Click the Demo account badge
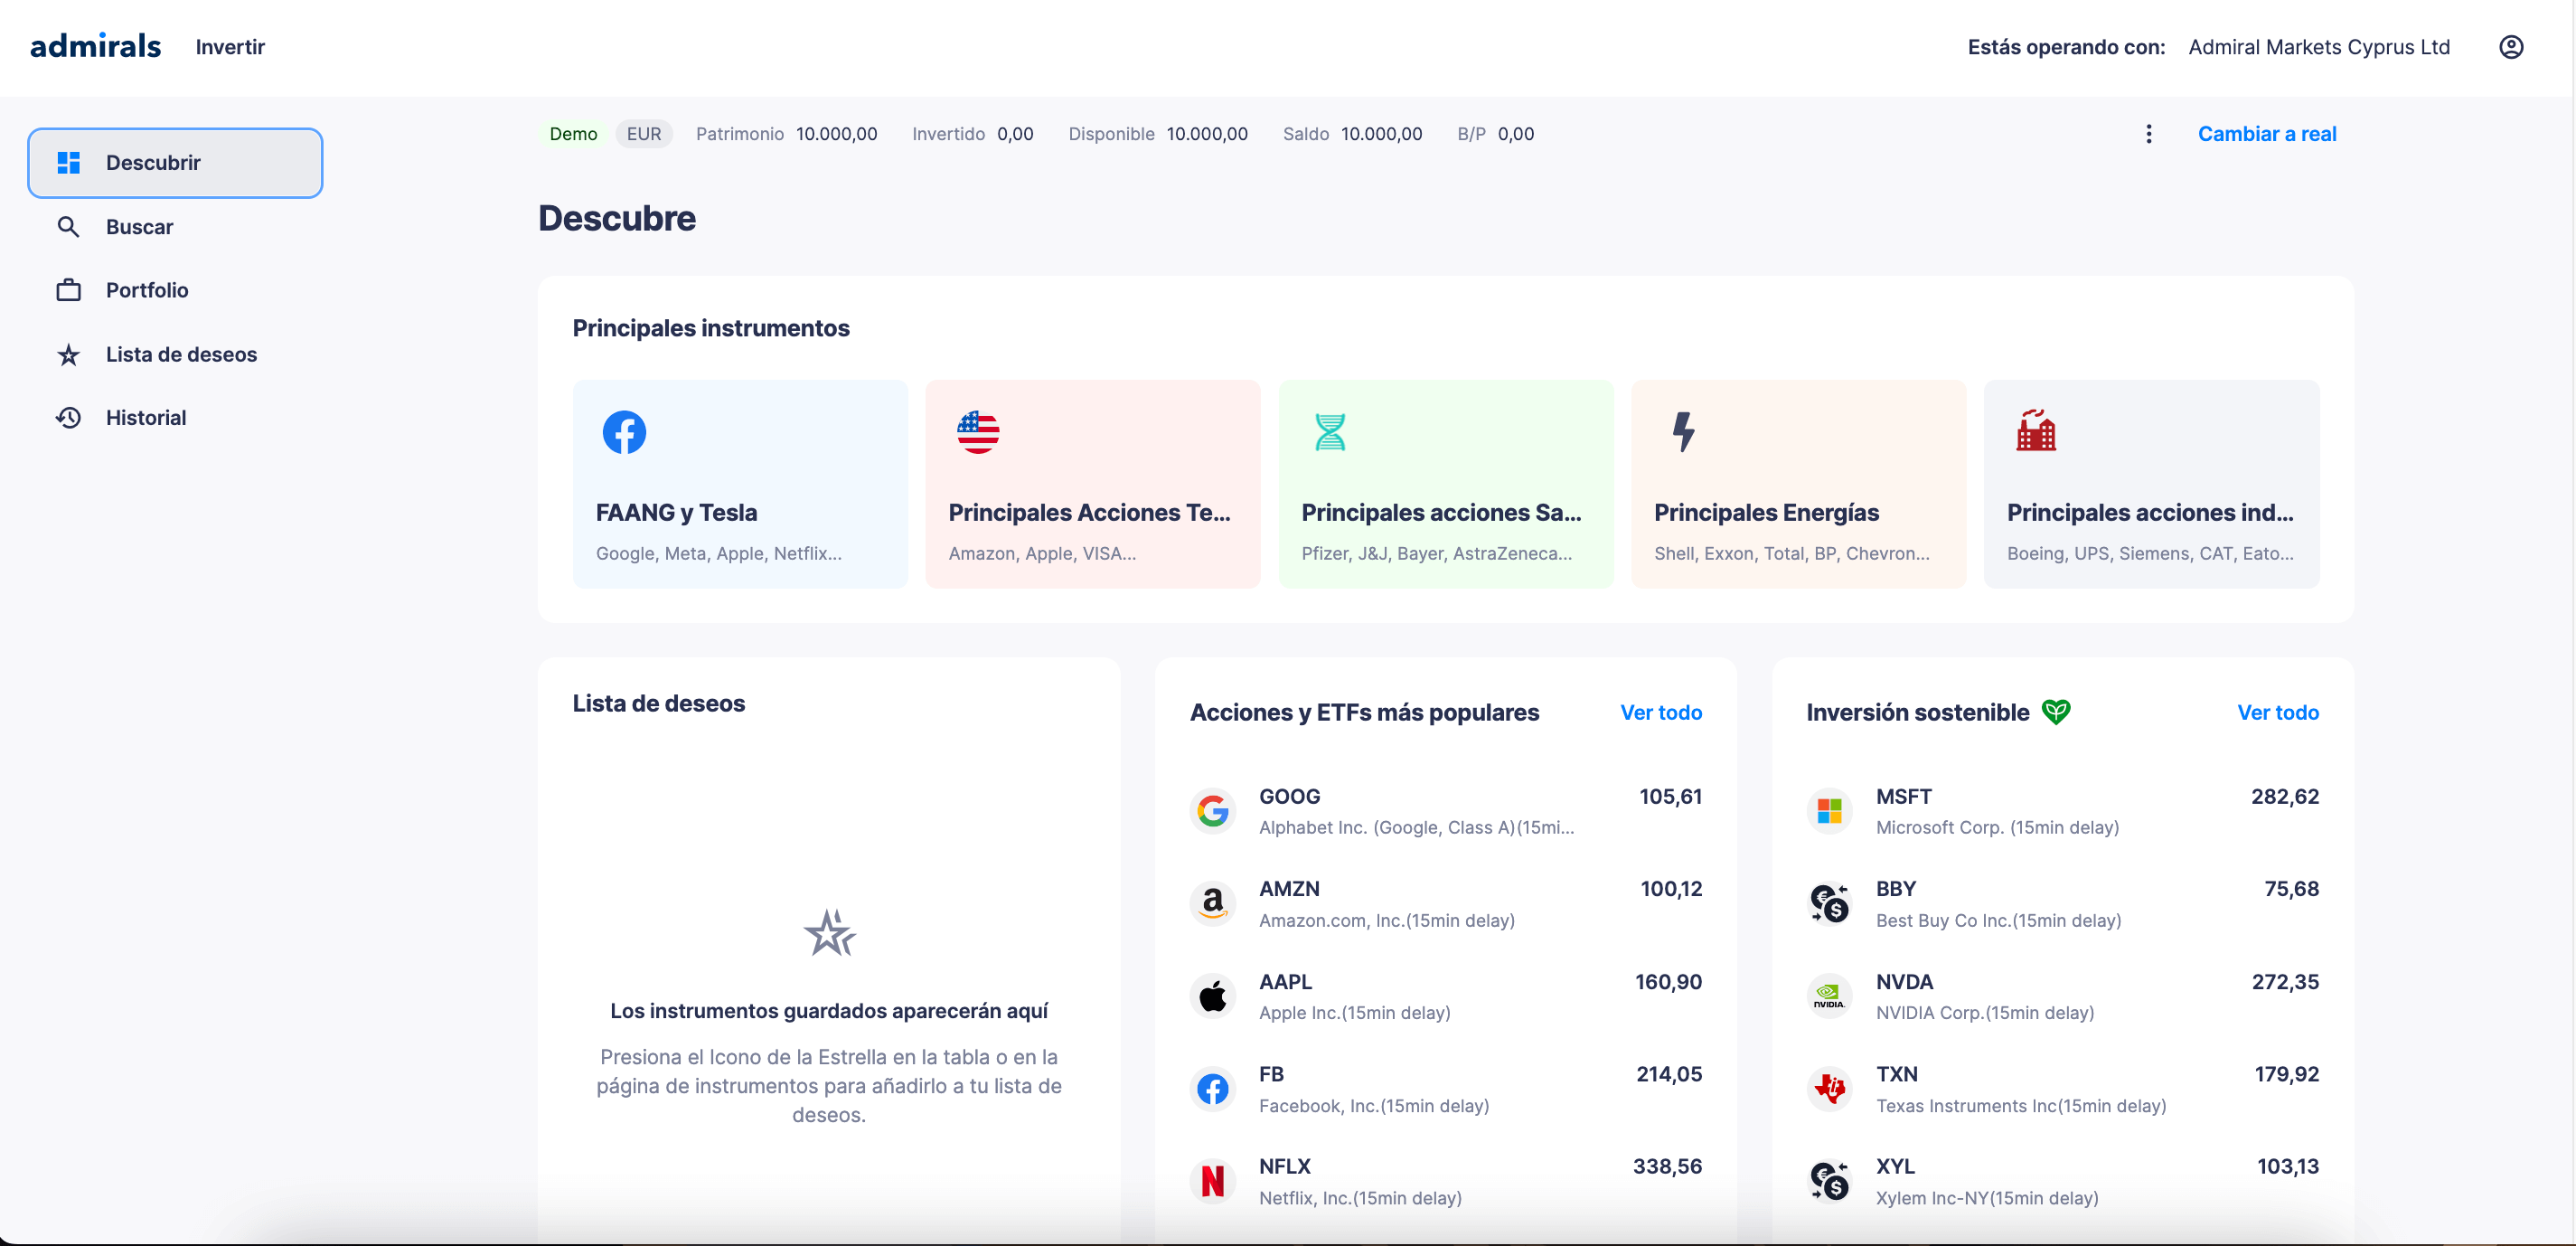 tap(573, 134)
